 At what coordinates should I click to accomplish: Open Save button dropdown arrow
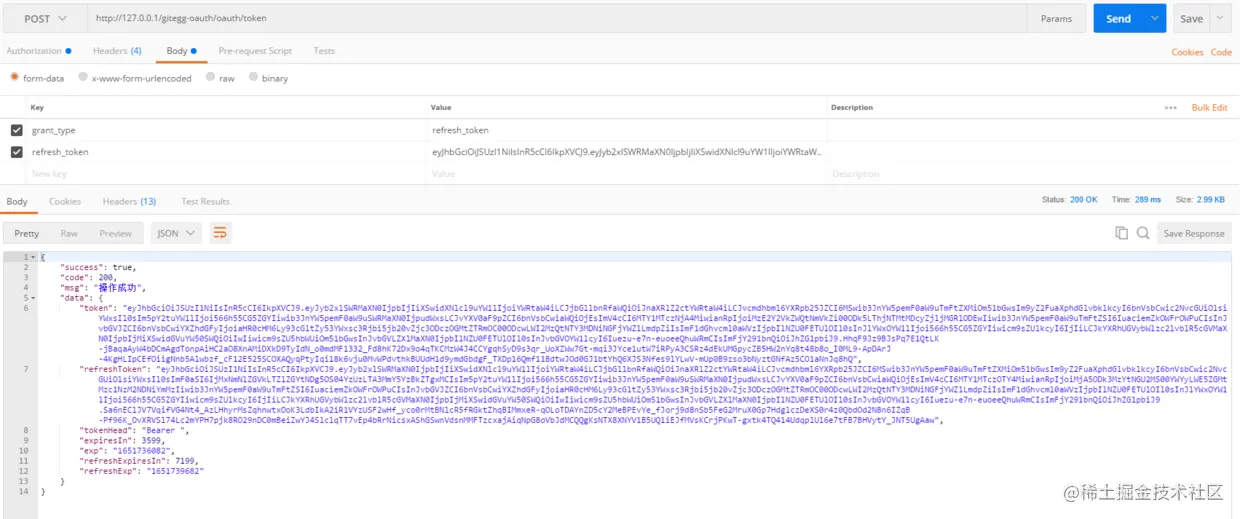point(1221,18)
